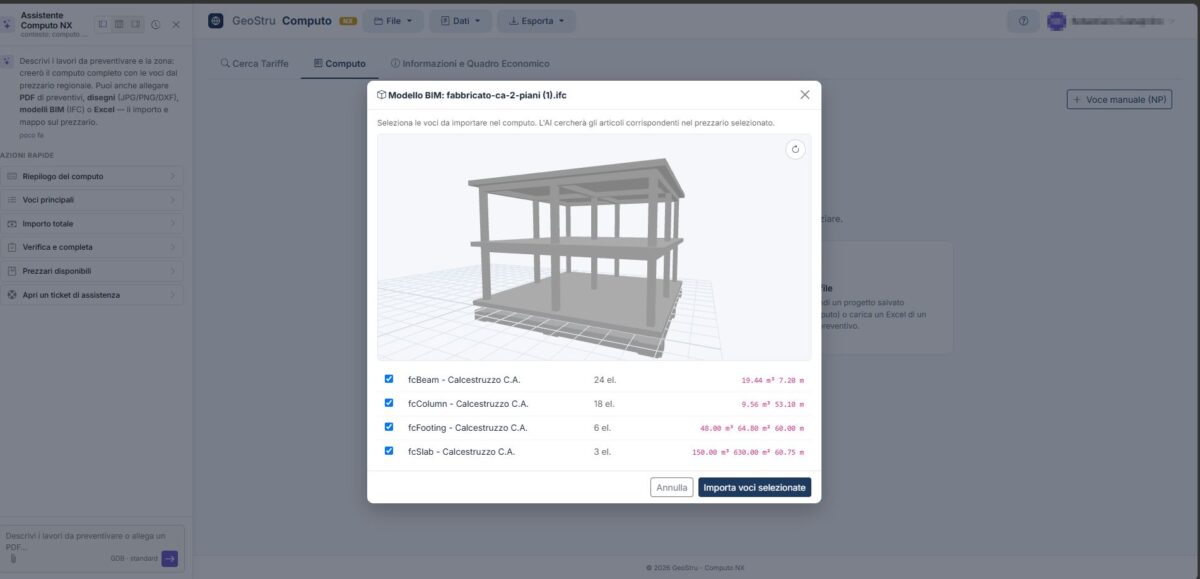1200x579 pixels.
Task: Click the Voce manuale (NP) button
Action: click(1119, 100)
